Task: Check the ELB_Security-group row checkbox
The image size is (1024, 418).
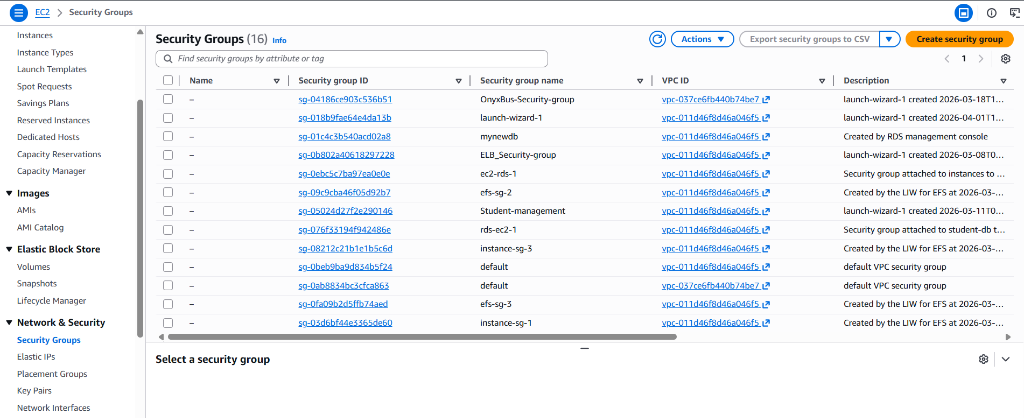Action: 168,155
